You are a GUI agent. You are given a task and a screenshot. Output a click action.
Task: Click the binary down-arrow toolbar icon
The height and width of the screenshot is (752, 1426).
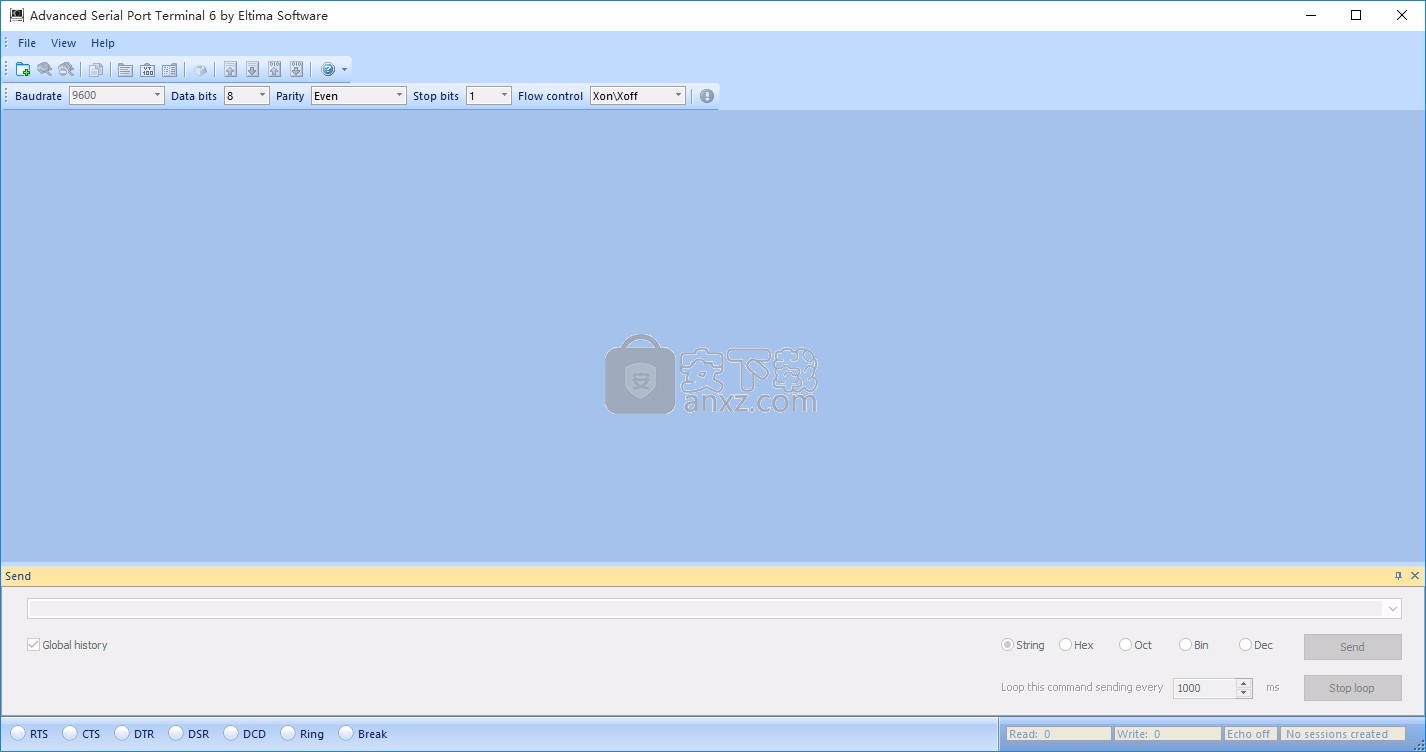pyautogui.click(x=296, y=69)
